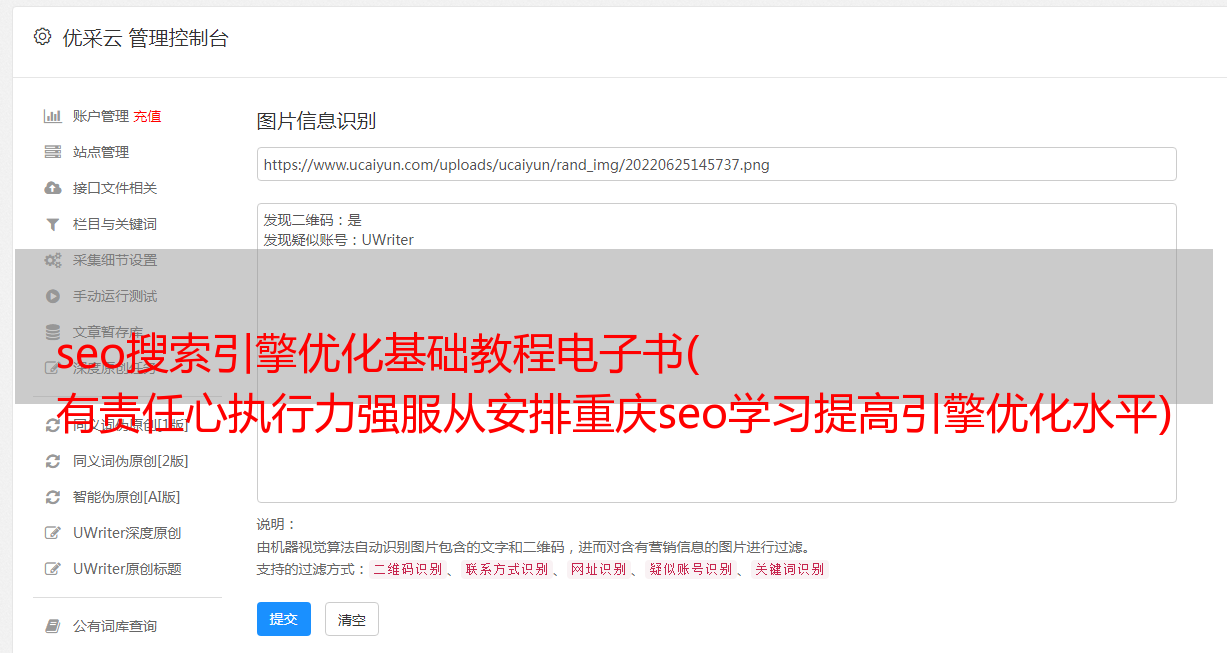The height and width of the screenshot is (653, 1227).
Task: Click the server icon for 站点管理
Action: click(53, 152)
